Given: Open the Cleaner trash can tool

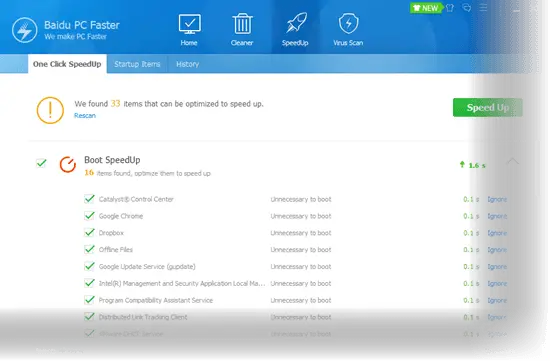Looking at the screenshot, I should tap(242, 30).
